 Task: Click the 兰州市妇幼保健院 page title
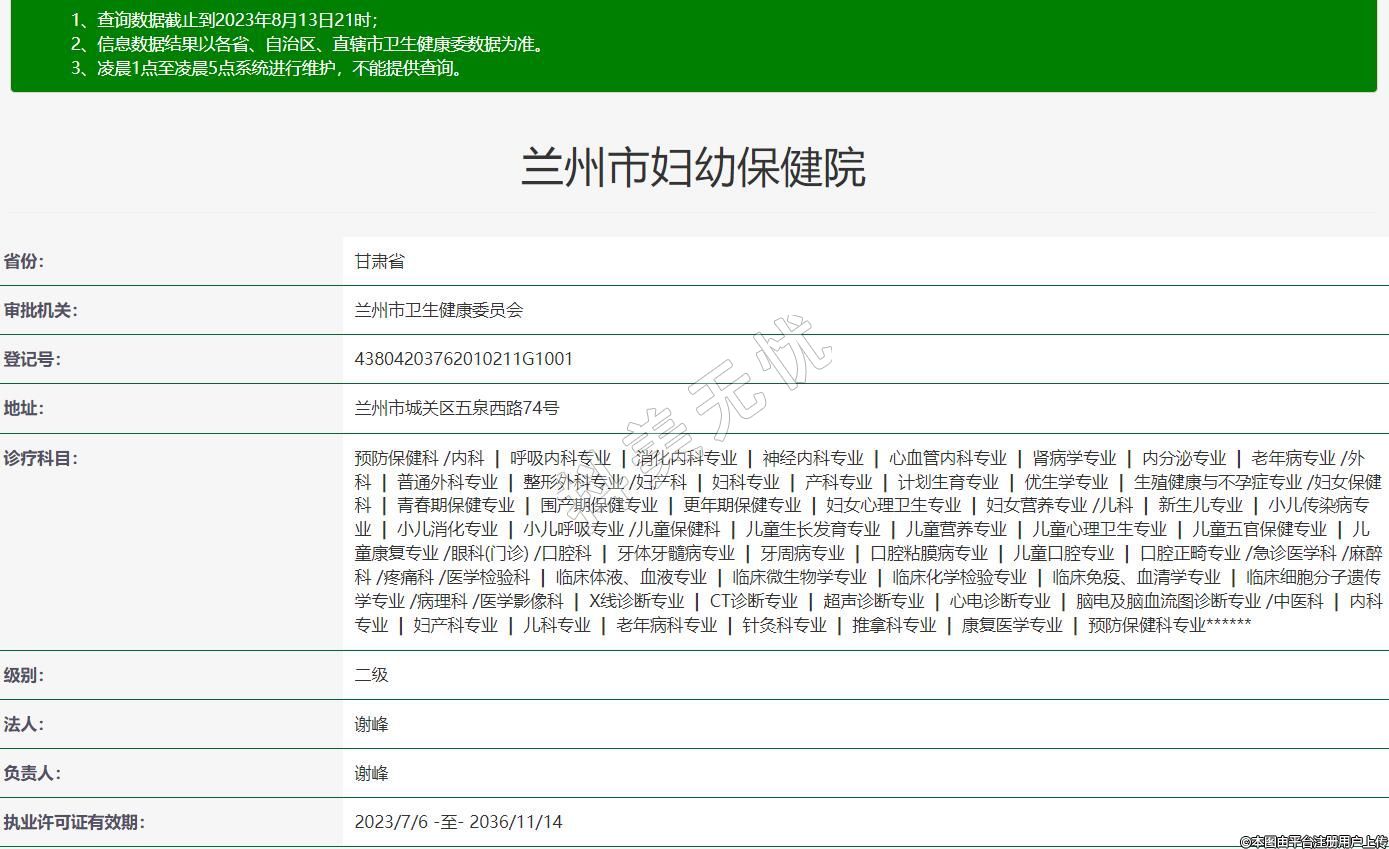(693, 167)
